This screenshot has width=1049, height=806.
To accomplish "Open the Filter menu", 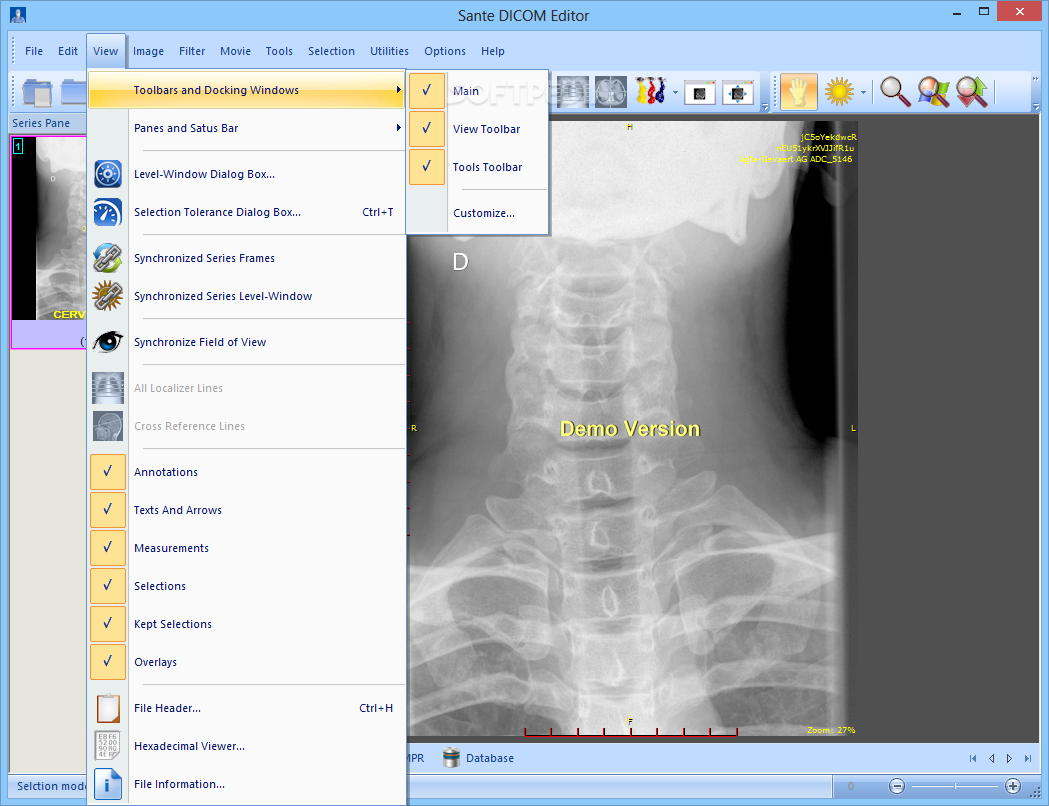I will pyautogui.click(x=192, y=51).
